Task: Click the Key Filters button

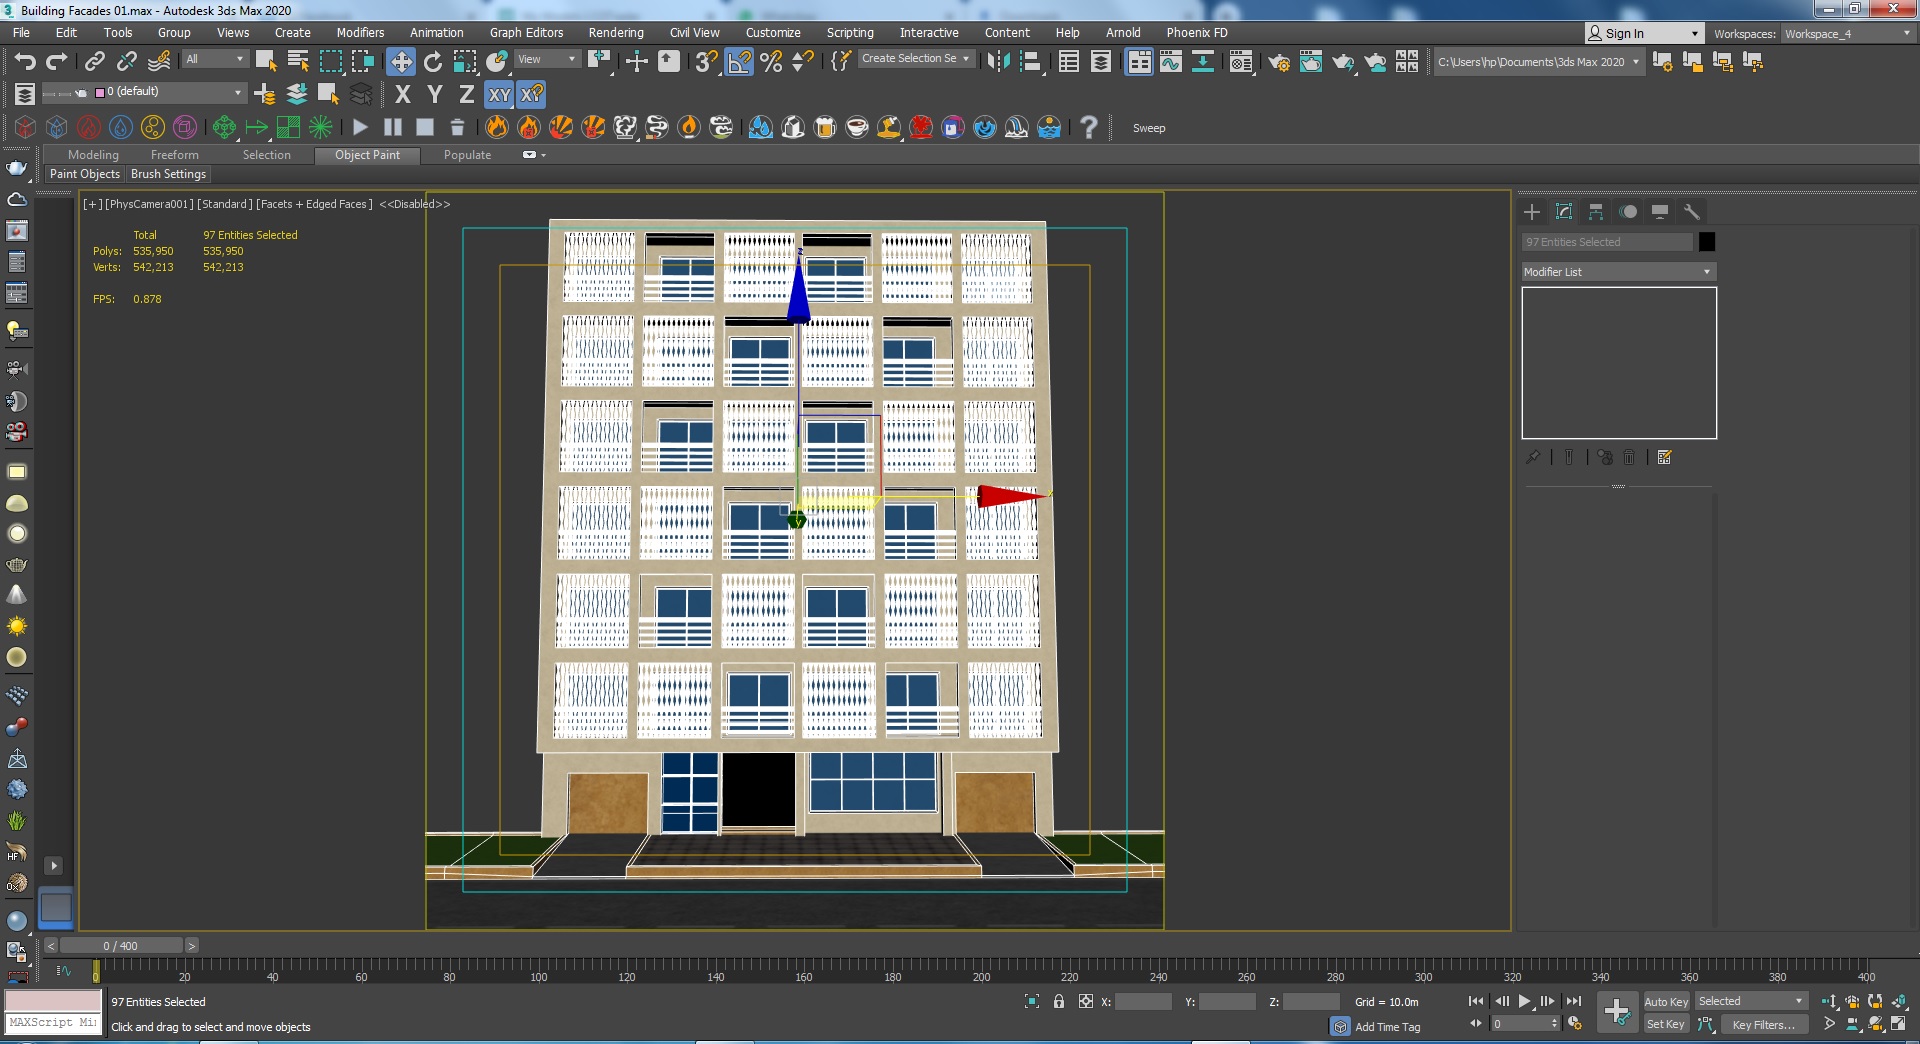Action: [x=1763, y=1025]
